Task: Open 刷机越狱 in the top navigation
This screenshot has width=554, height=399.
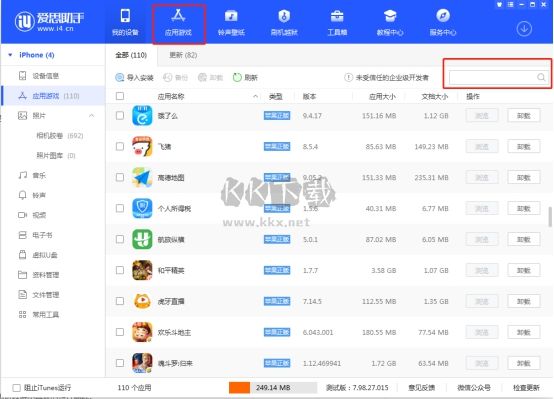Action: click(x=284, y=23)
